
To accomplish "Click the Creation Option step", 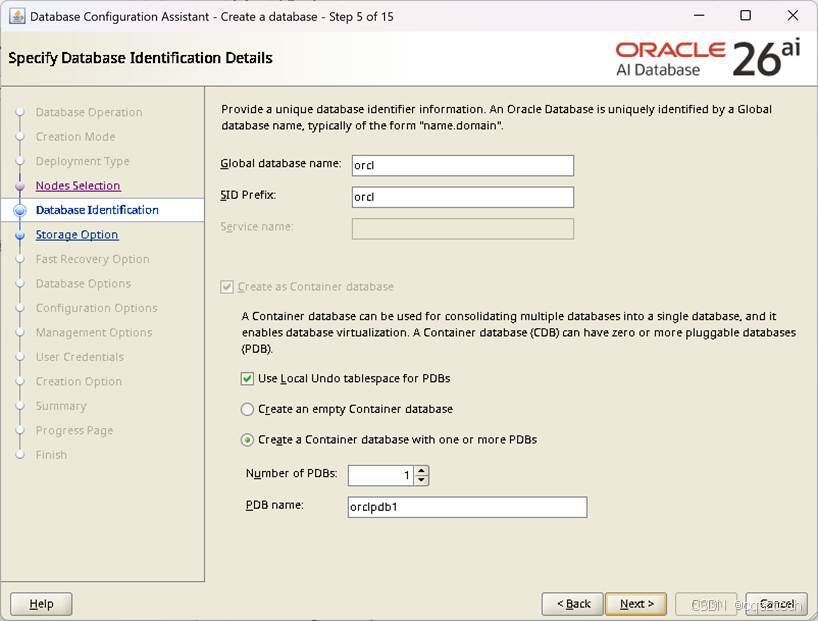I will click(79, 381).
